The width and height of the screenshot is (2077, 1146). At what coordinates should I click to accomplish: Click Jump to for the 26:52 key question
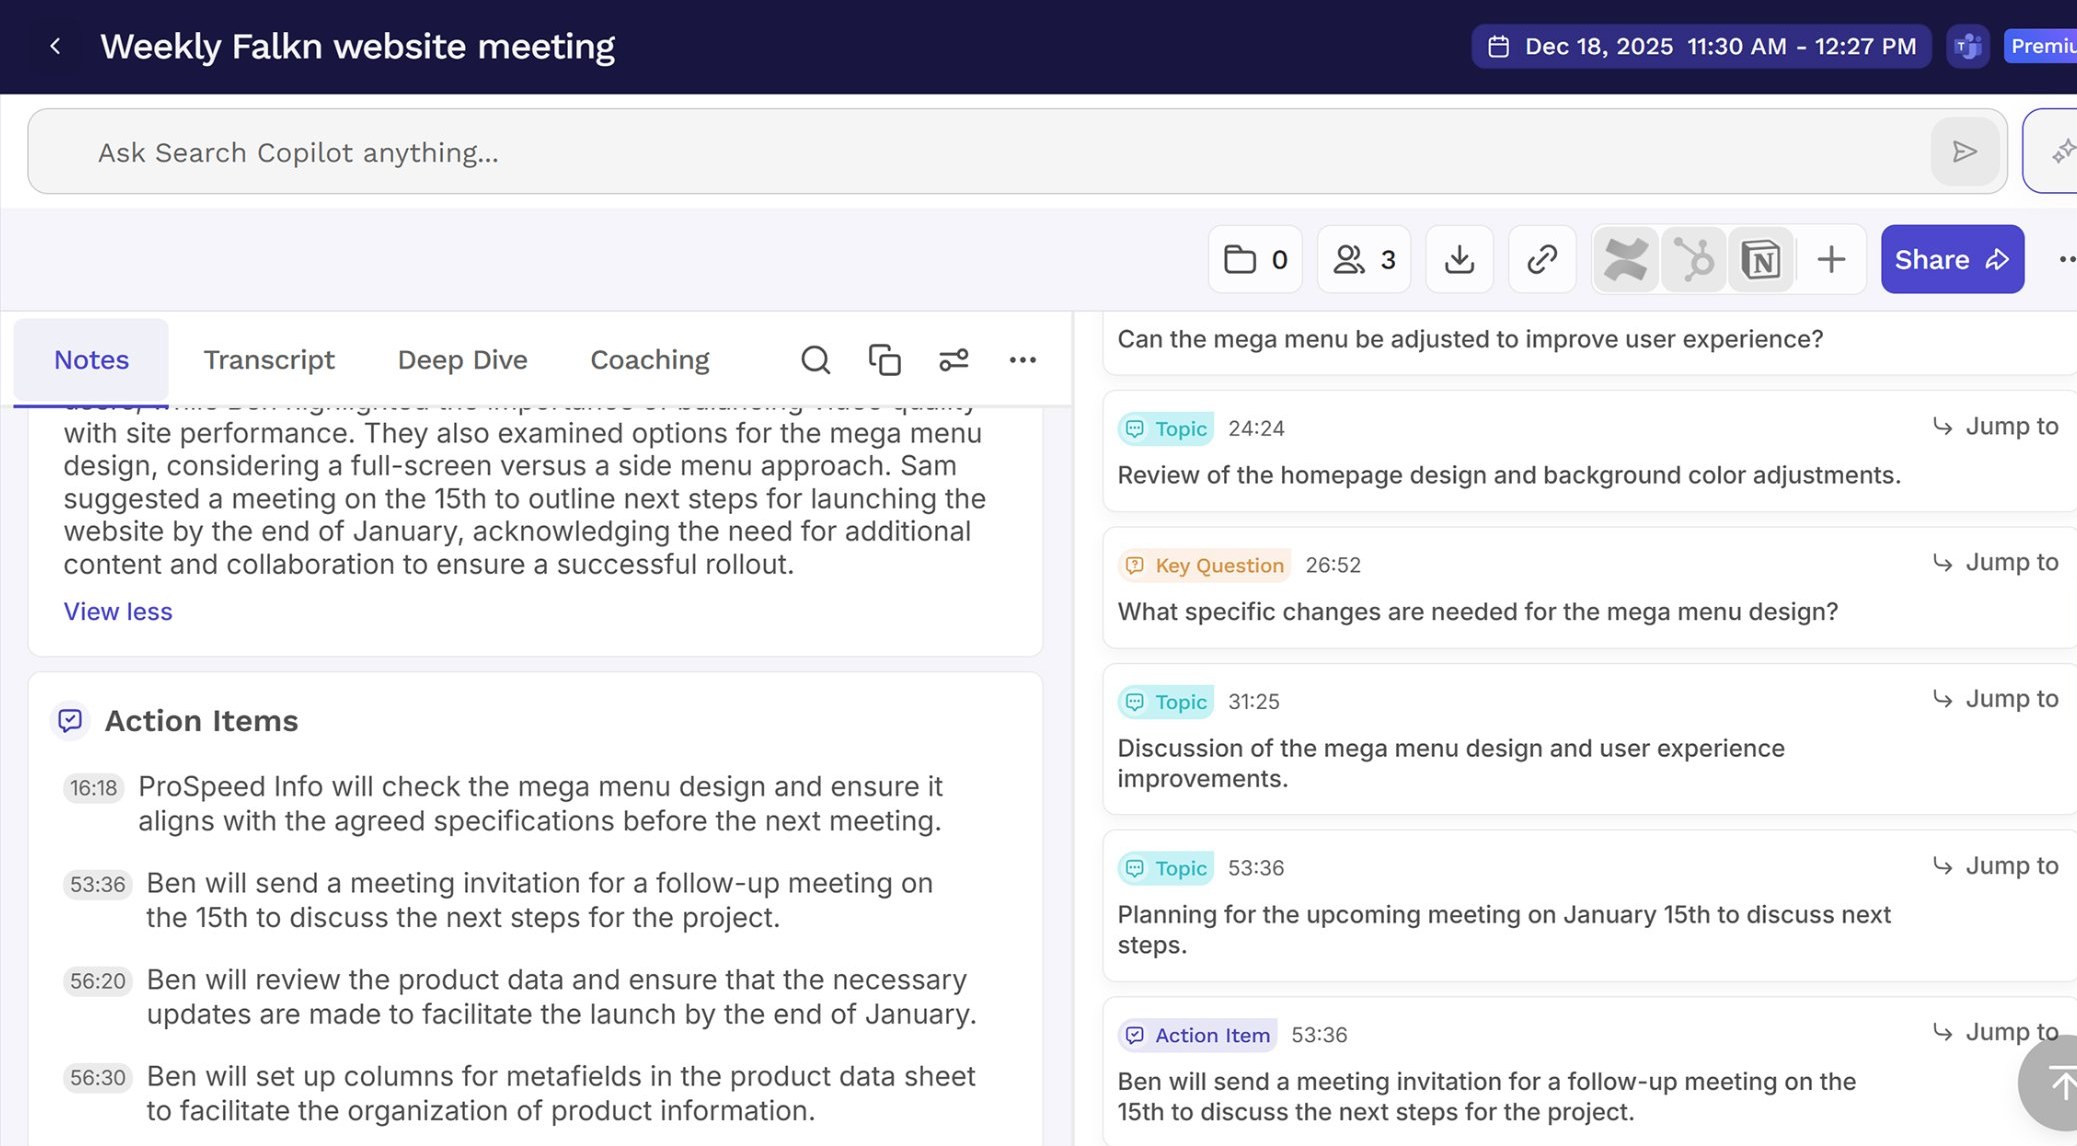1996,562
